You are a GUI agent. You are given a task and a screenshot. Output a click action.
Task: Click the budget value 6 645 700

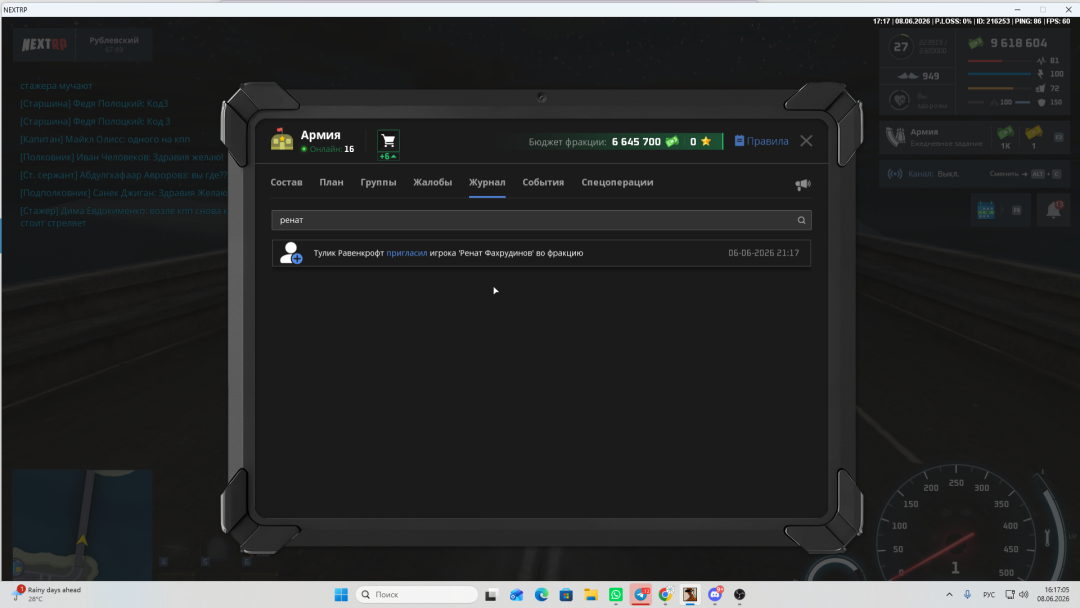click(636, 142)
